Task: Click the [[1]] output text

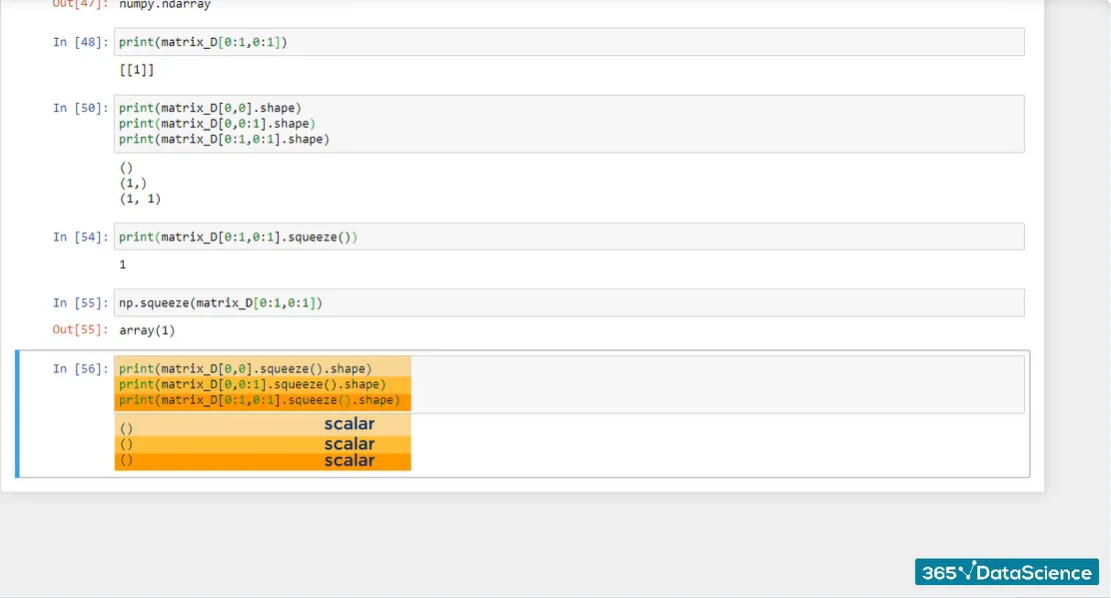Action: click(x=136, y=70)
